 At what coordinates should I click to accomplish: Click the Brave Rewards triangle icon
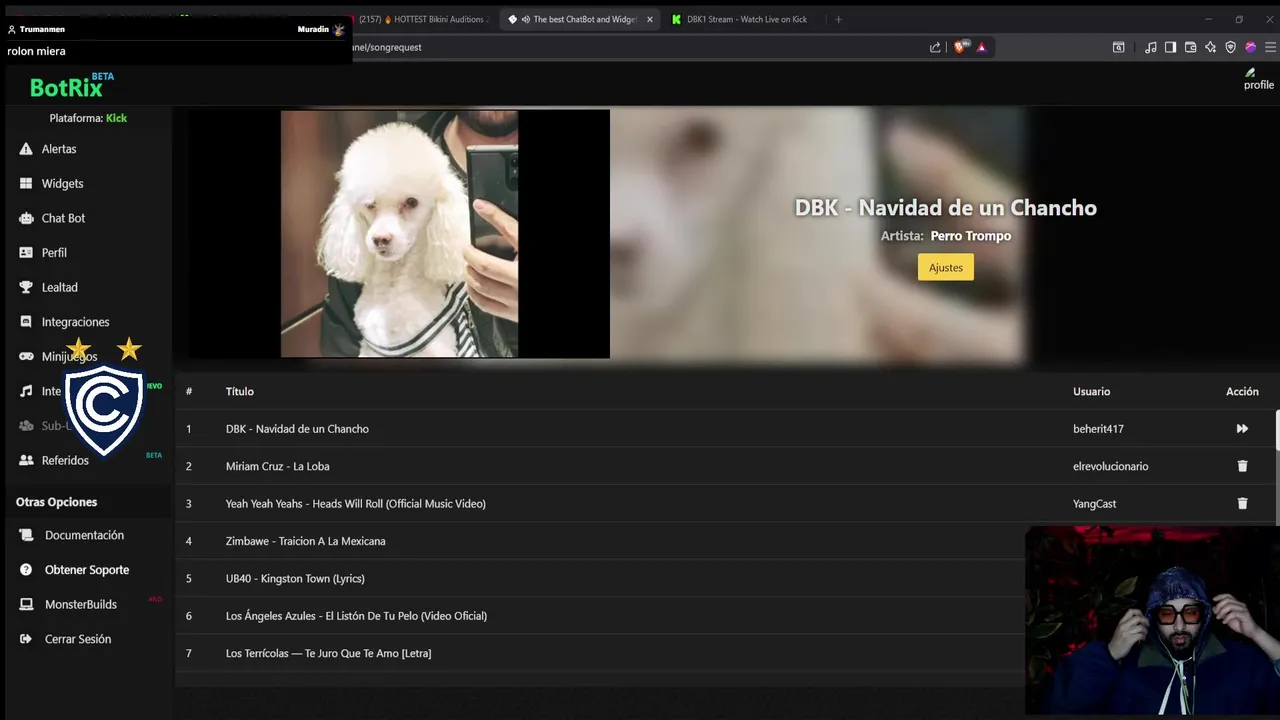(981, 47)
